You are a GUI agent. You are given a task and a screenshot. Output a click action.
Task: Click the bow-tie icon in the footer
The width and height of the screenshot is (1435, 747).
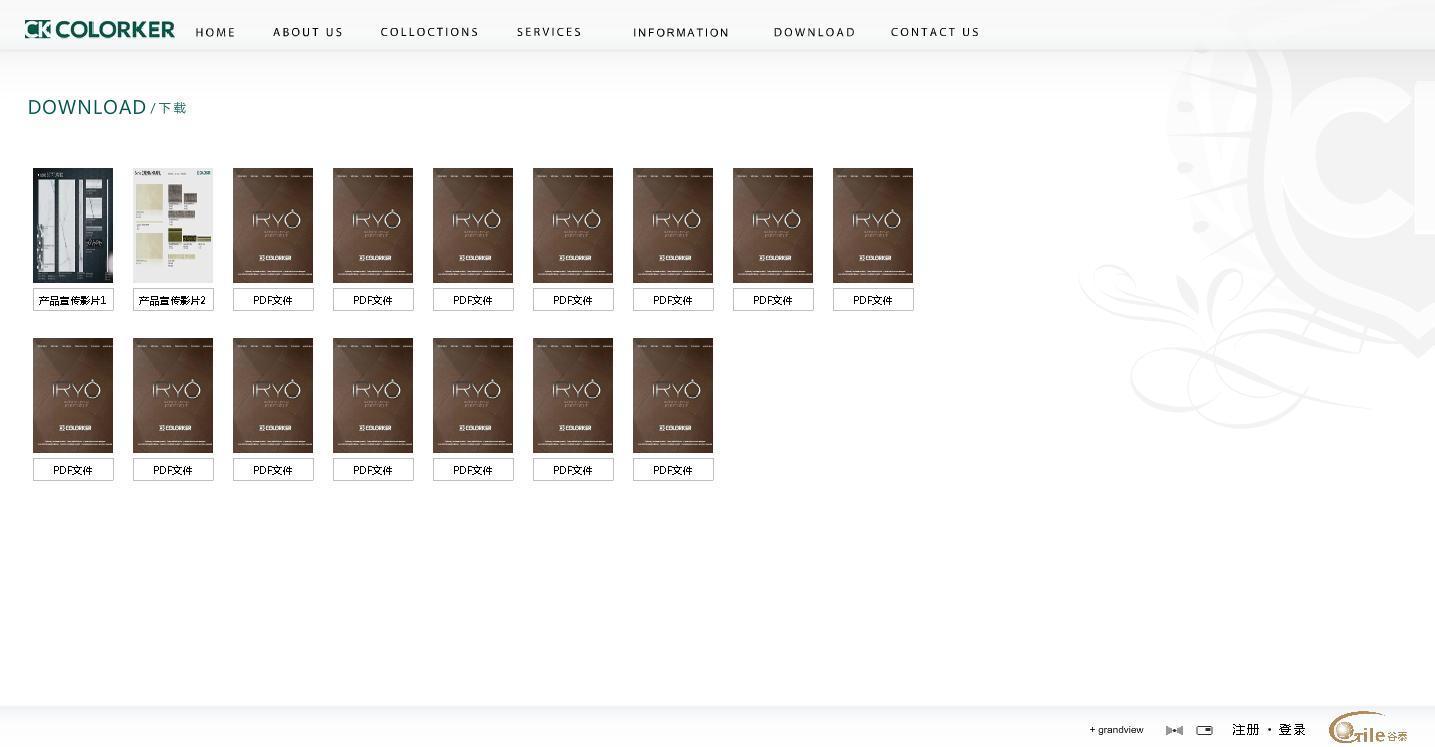1174,730
